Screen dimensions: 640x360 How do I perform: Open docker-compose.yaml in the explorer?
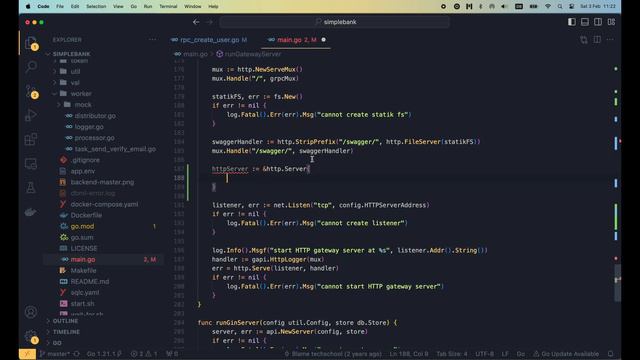click(104, 204)
